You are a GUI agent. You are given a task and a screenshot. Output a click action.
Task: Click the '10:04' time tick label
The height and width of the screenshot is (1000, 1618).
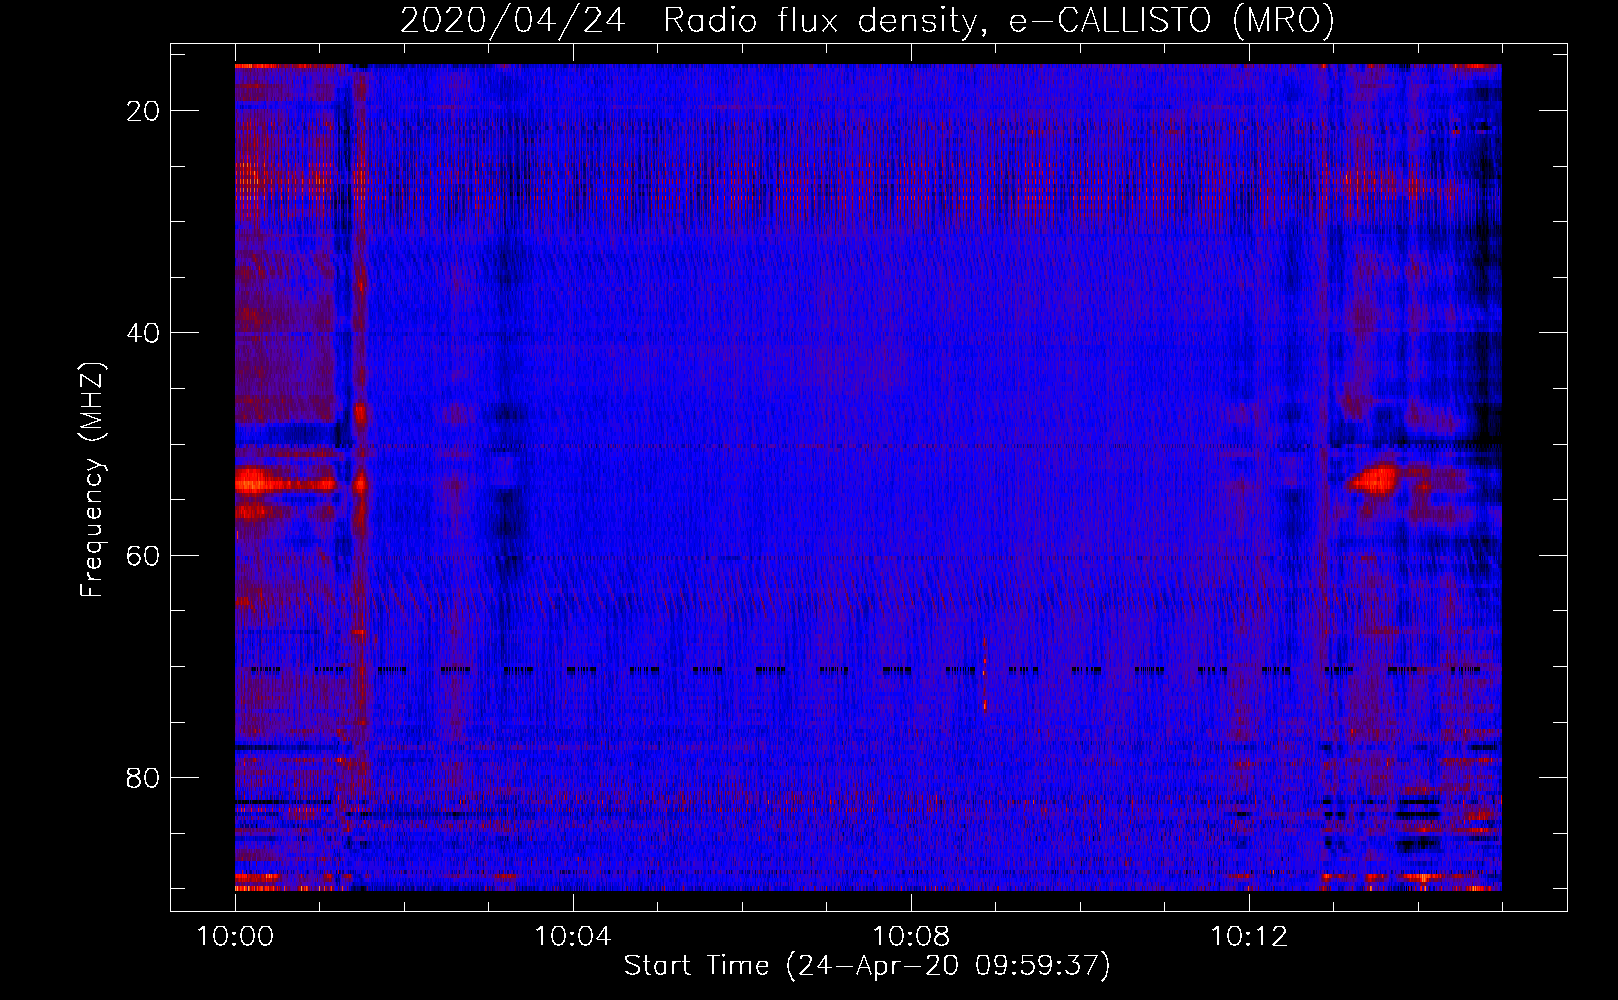pyautogui.click(x=573, y=937)
